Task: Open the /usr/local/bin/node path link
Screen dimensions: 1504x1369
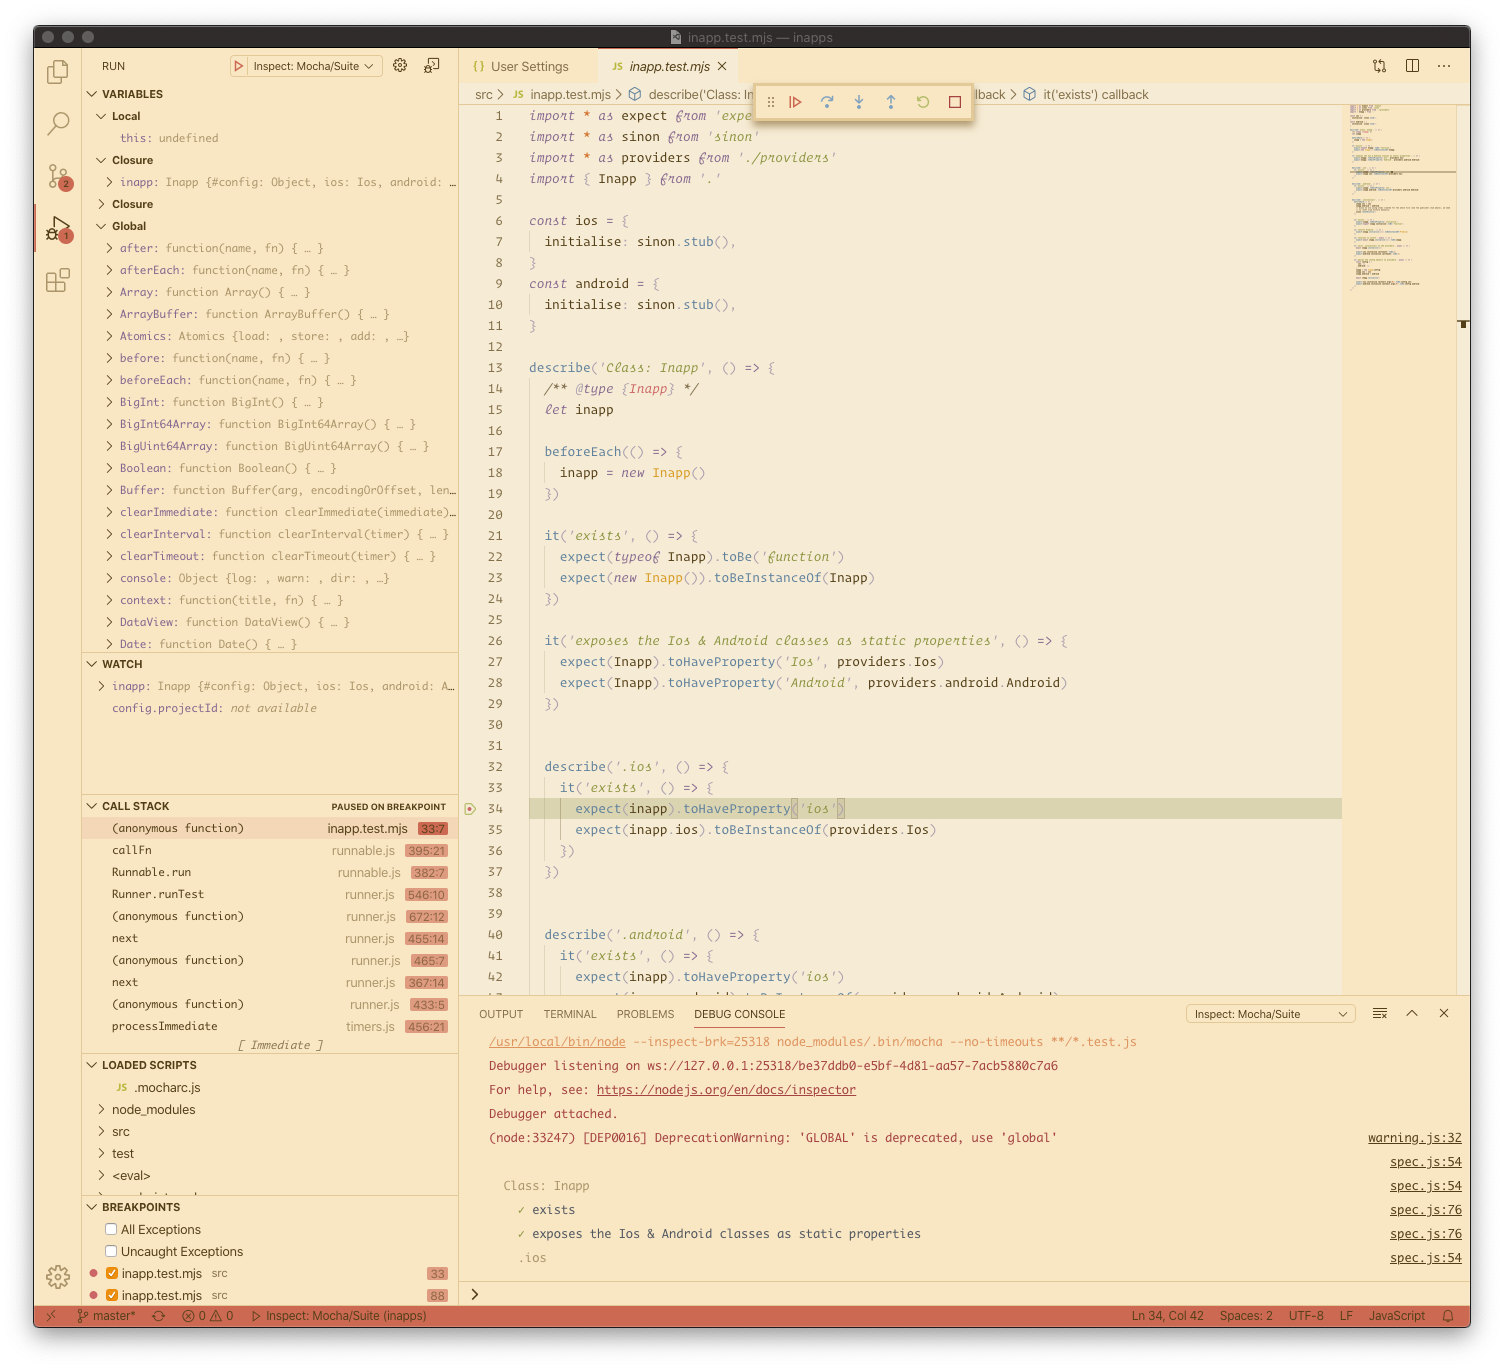Action: coord(557,1042)
